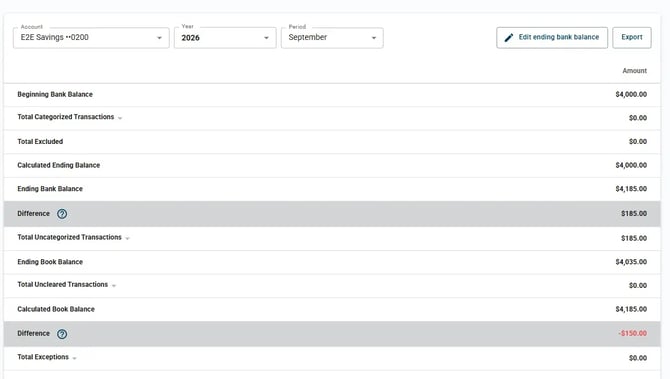Open the Account dropdown E2E Savings ••0200

click(x=91, y=38)
